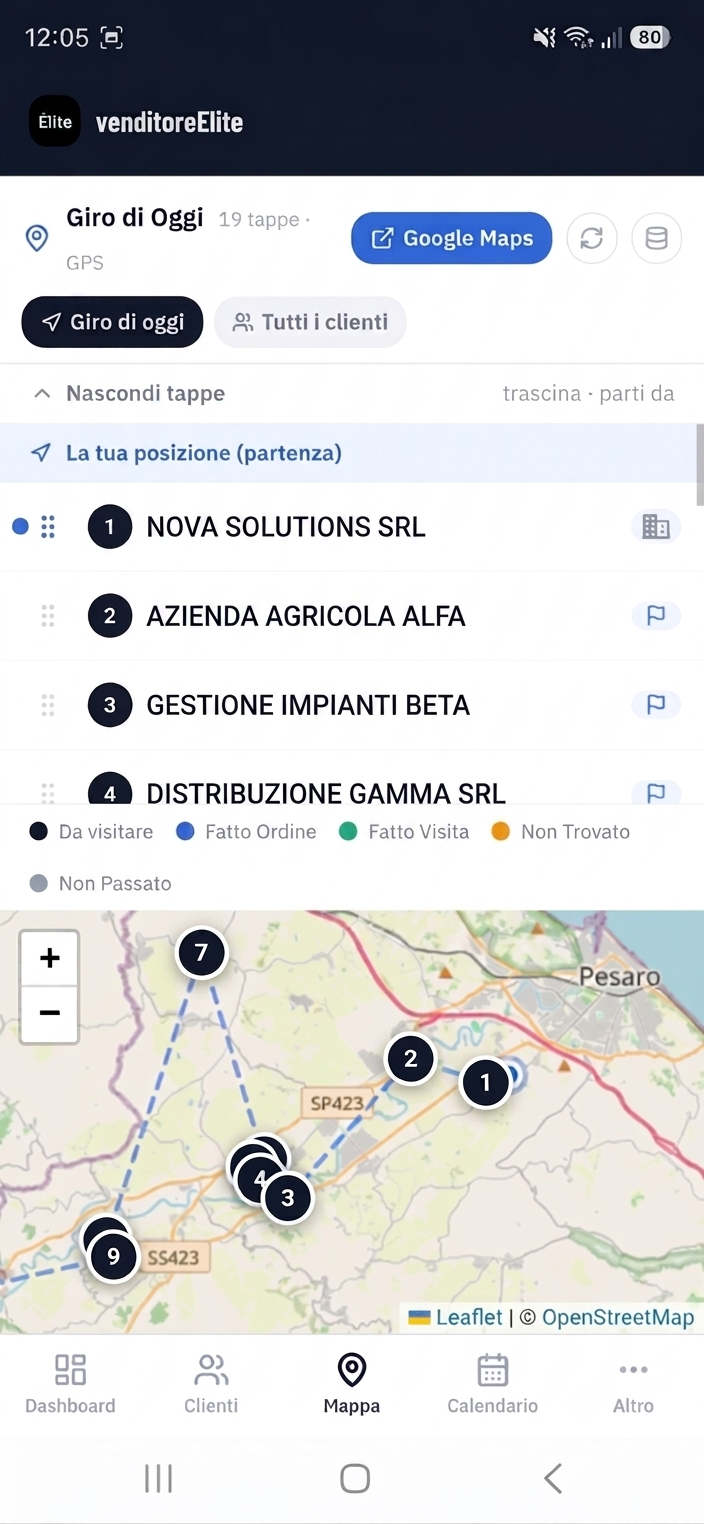This screenshot has height=1524, width=704.
Task: Tap the Android back button
Action: pos(553,1478)
